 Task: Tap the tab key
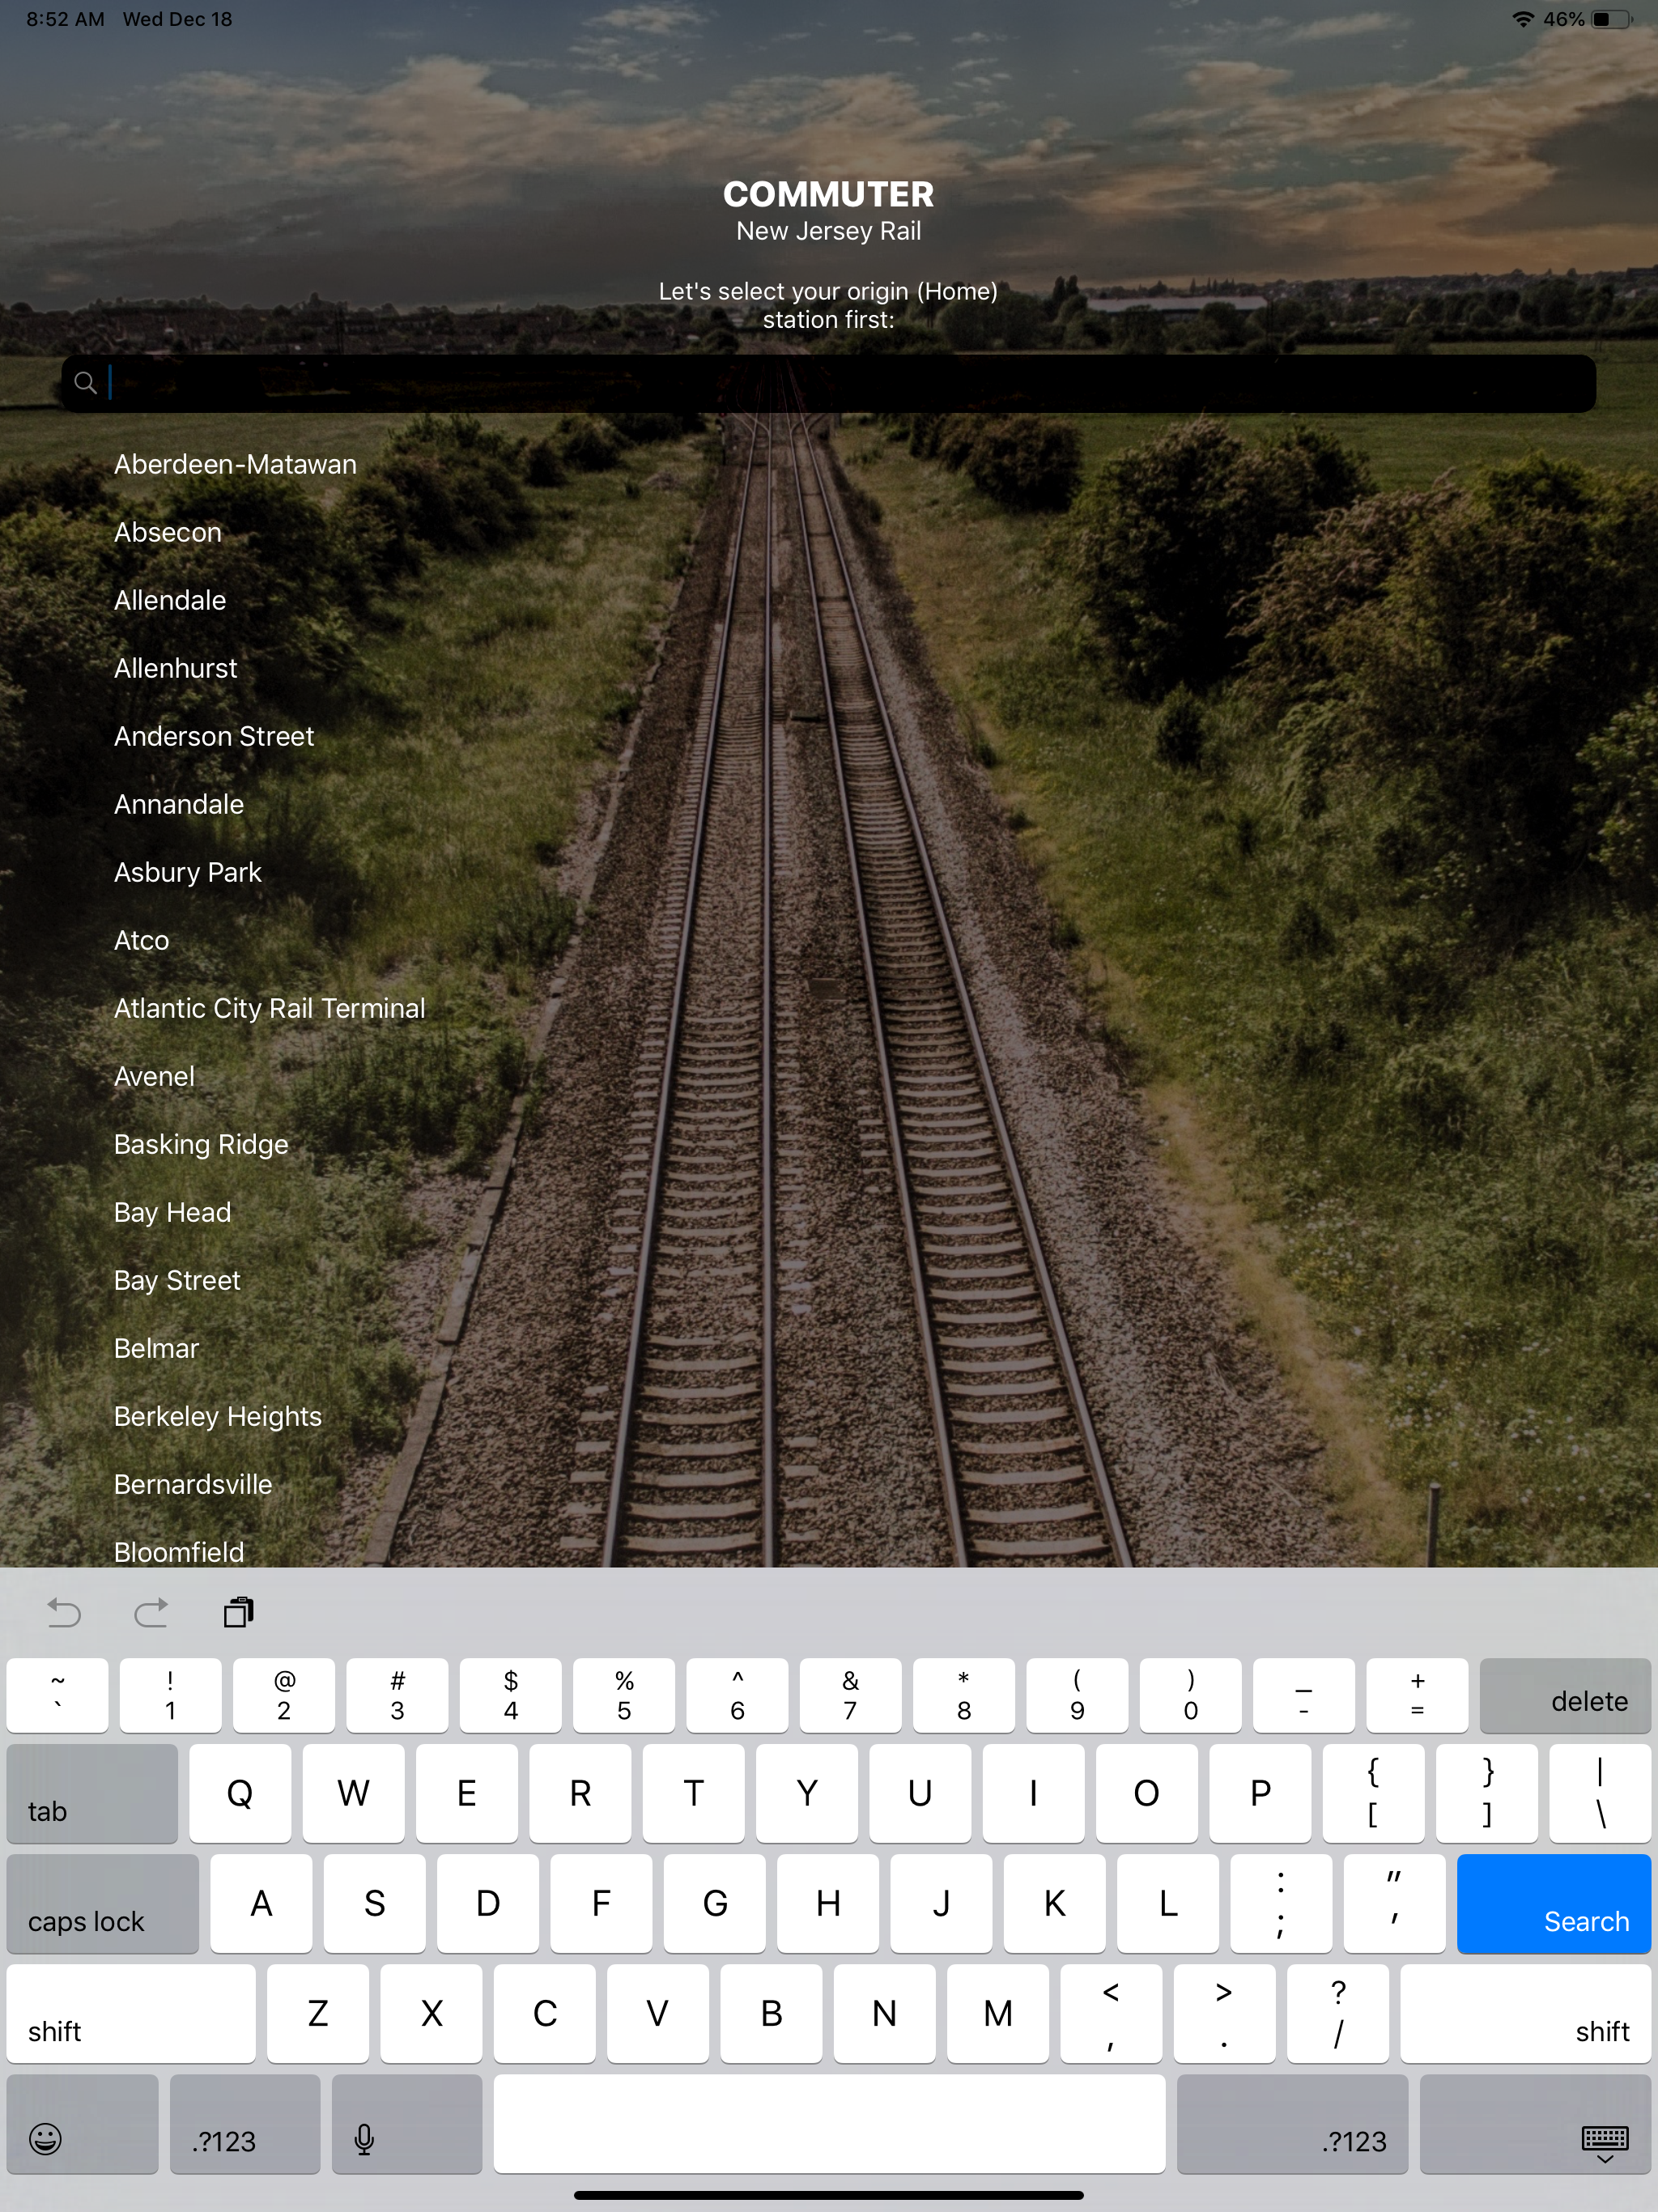92,1794
